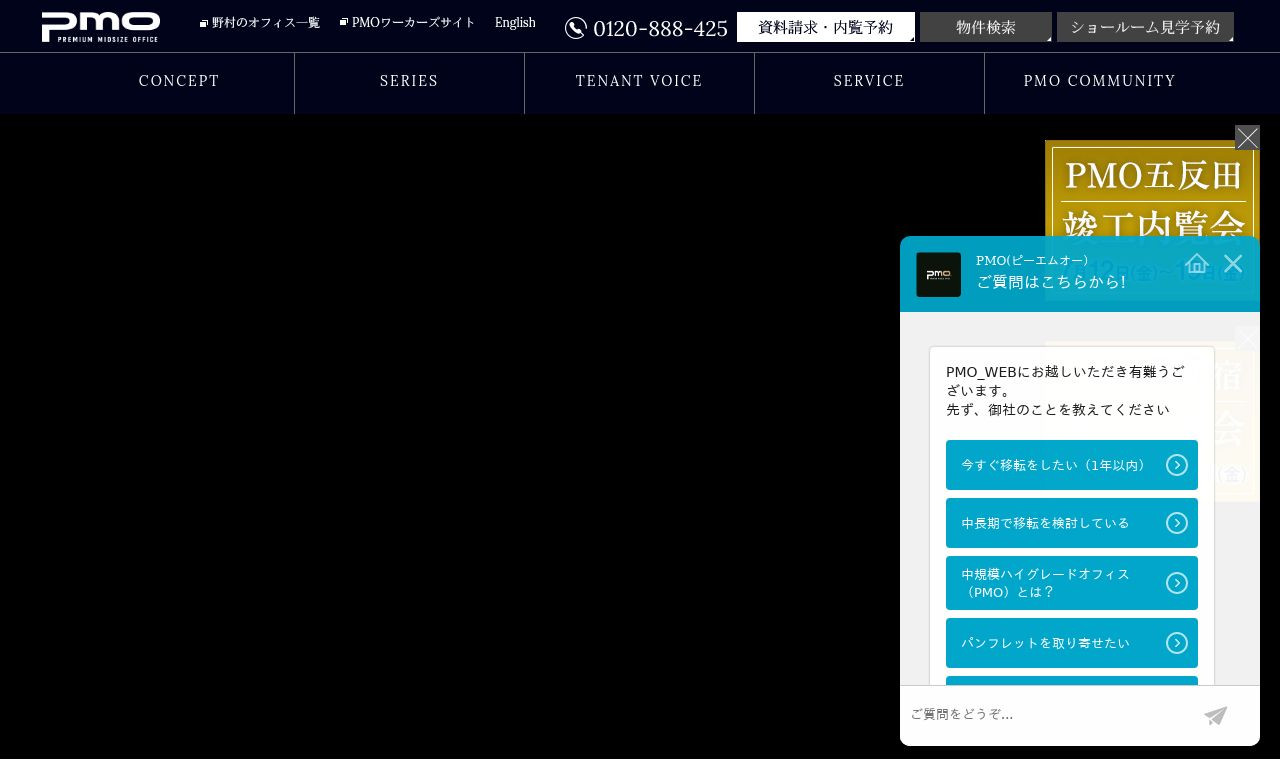Click arrow icon on 今すぐ移転をしたい option

pos(1177,465)
